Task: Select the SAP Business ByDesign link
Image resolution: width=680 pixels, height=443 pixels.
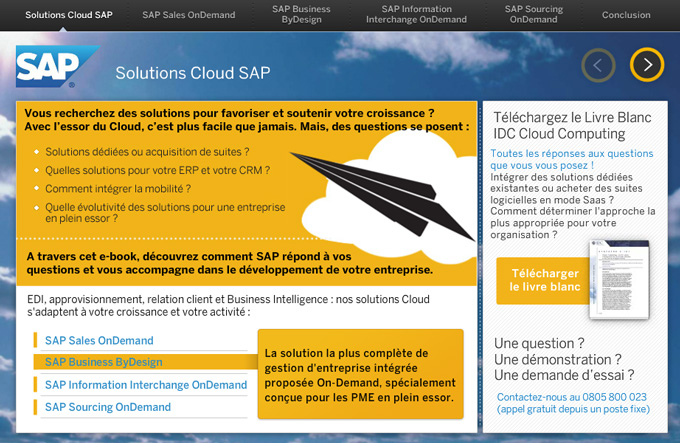Action: click(x=104, y=362)
